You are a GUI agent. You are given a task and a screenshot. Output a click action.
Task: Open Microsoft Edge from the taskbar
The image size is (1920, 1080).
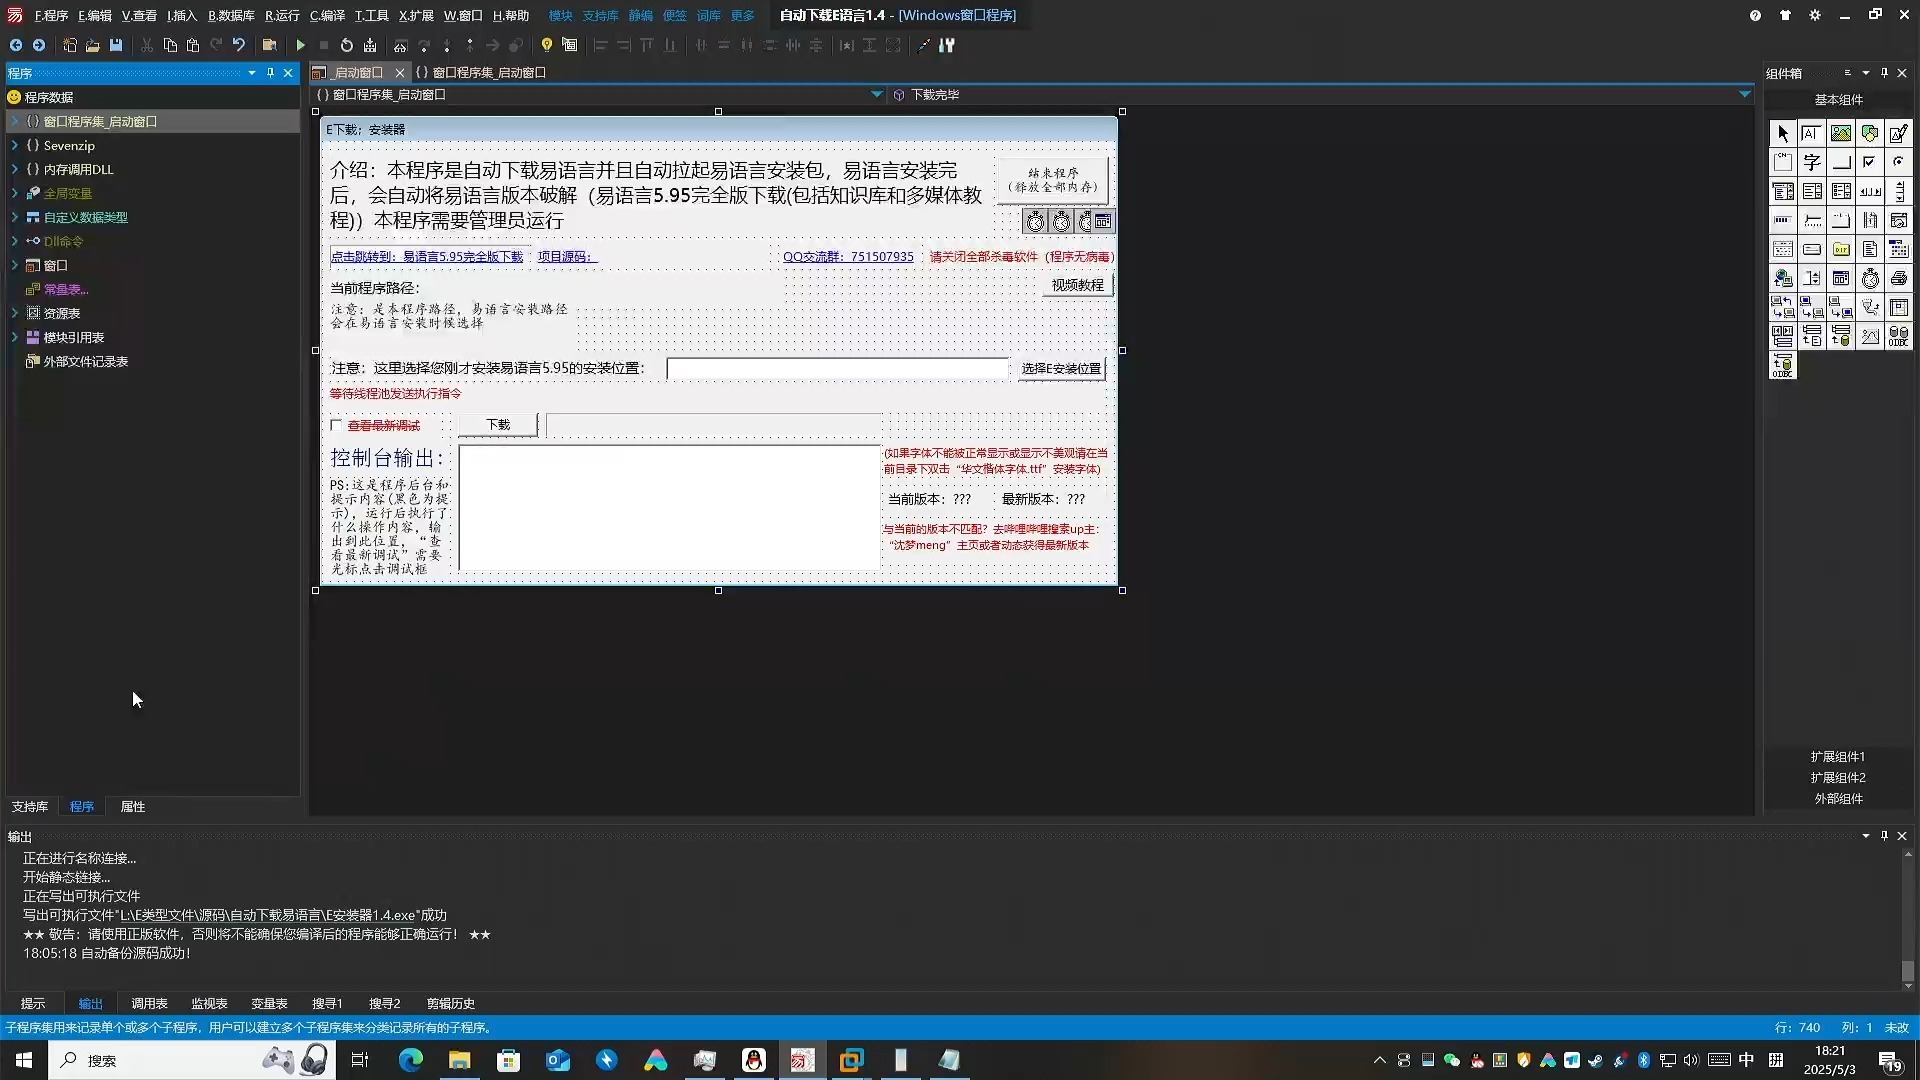click(x=410, y=1060)
